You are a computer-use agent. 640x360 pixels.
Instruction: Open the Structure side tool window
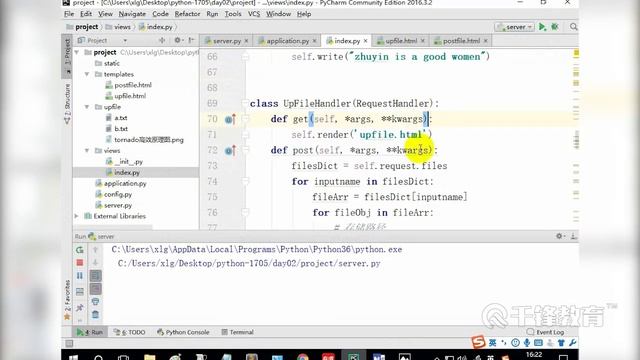point(67,104)
